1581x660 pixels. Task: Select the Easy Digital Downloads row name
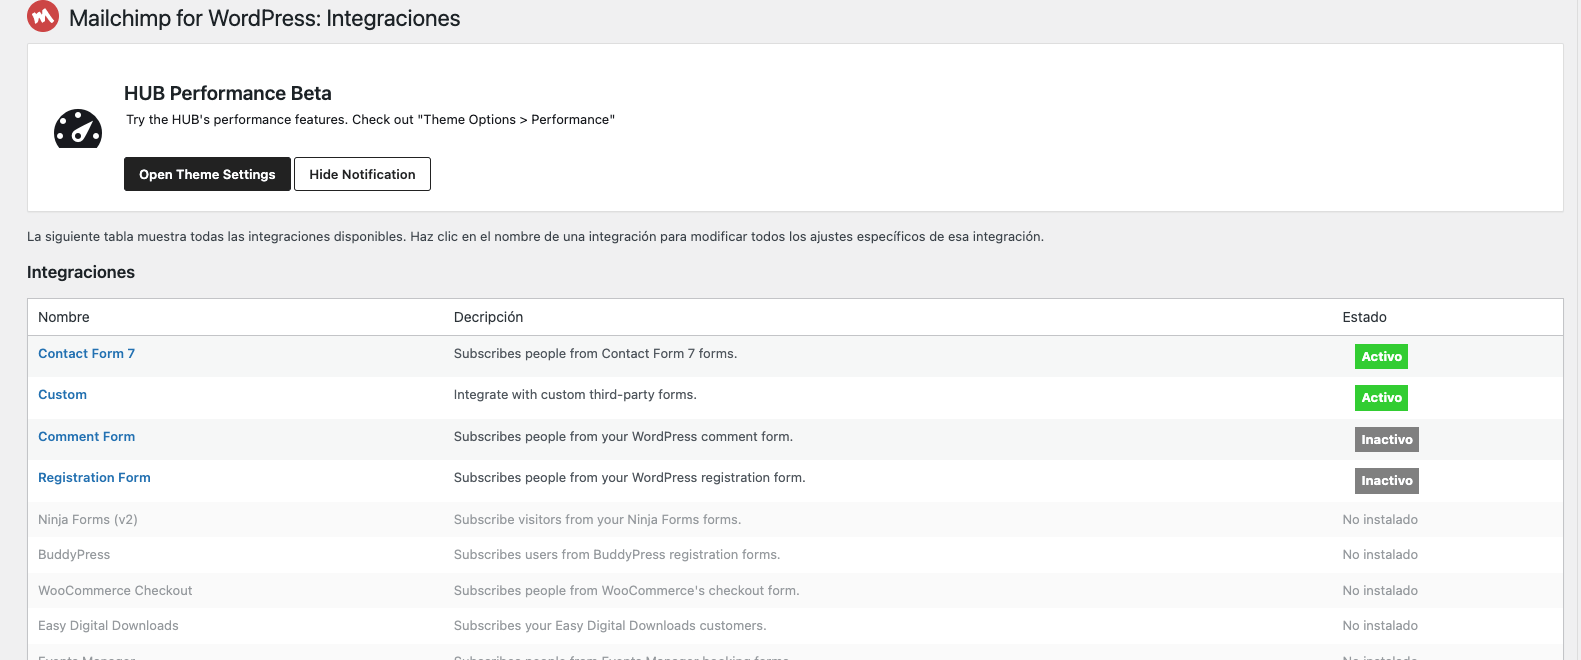108,626
